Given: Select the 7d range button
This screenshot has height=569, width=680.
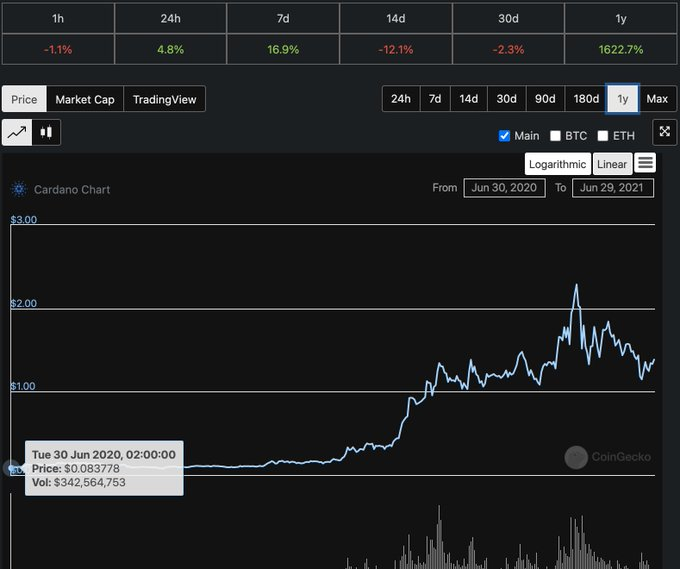Looking at the screenshot, I should pyautogui.click(x=435, y=99).
